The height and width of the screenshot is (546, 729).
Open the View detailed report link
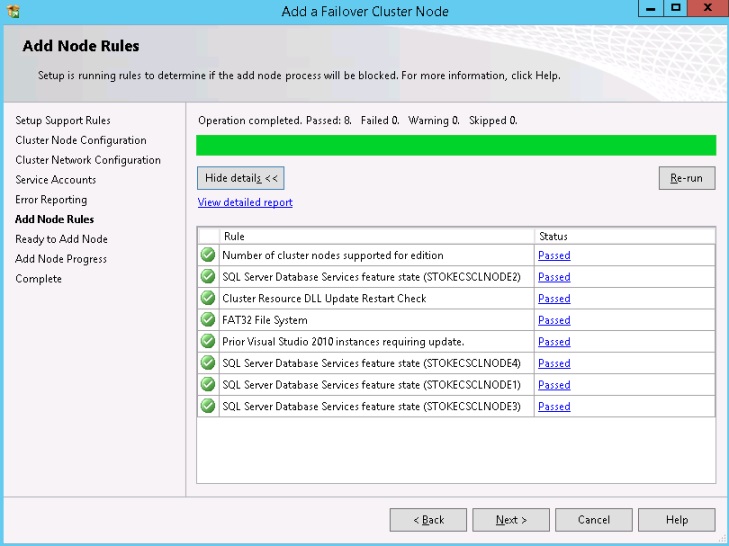[x=245, y=202]
